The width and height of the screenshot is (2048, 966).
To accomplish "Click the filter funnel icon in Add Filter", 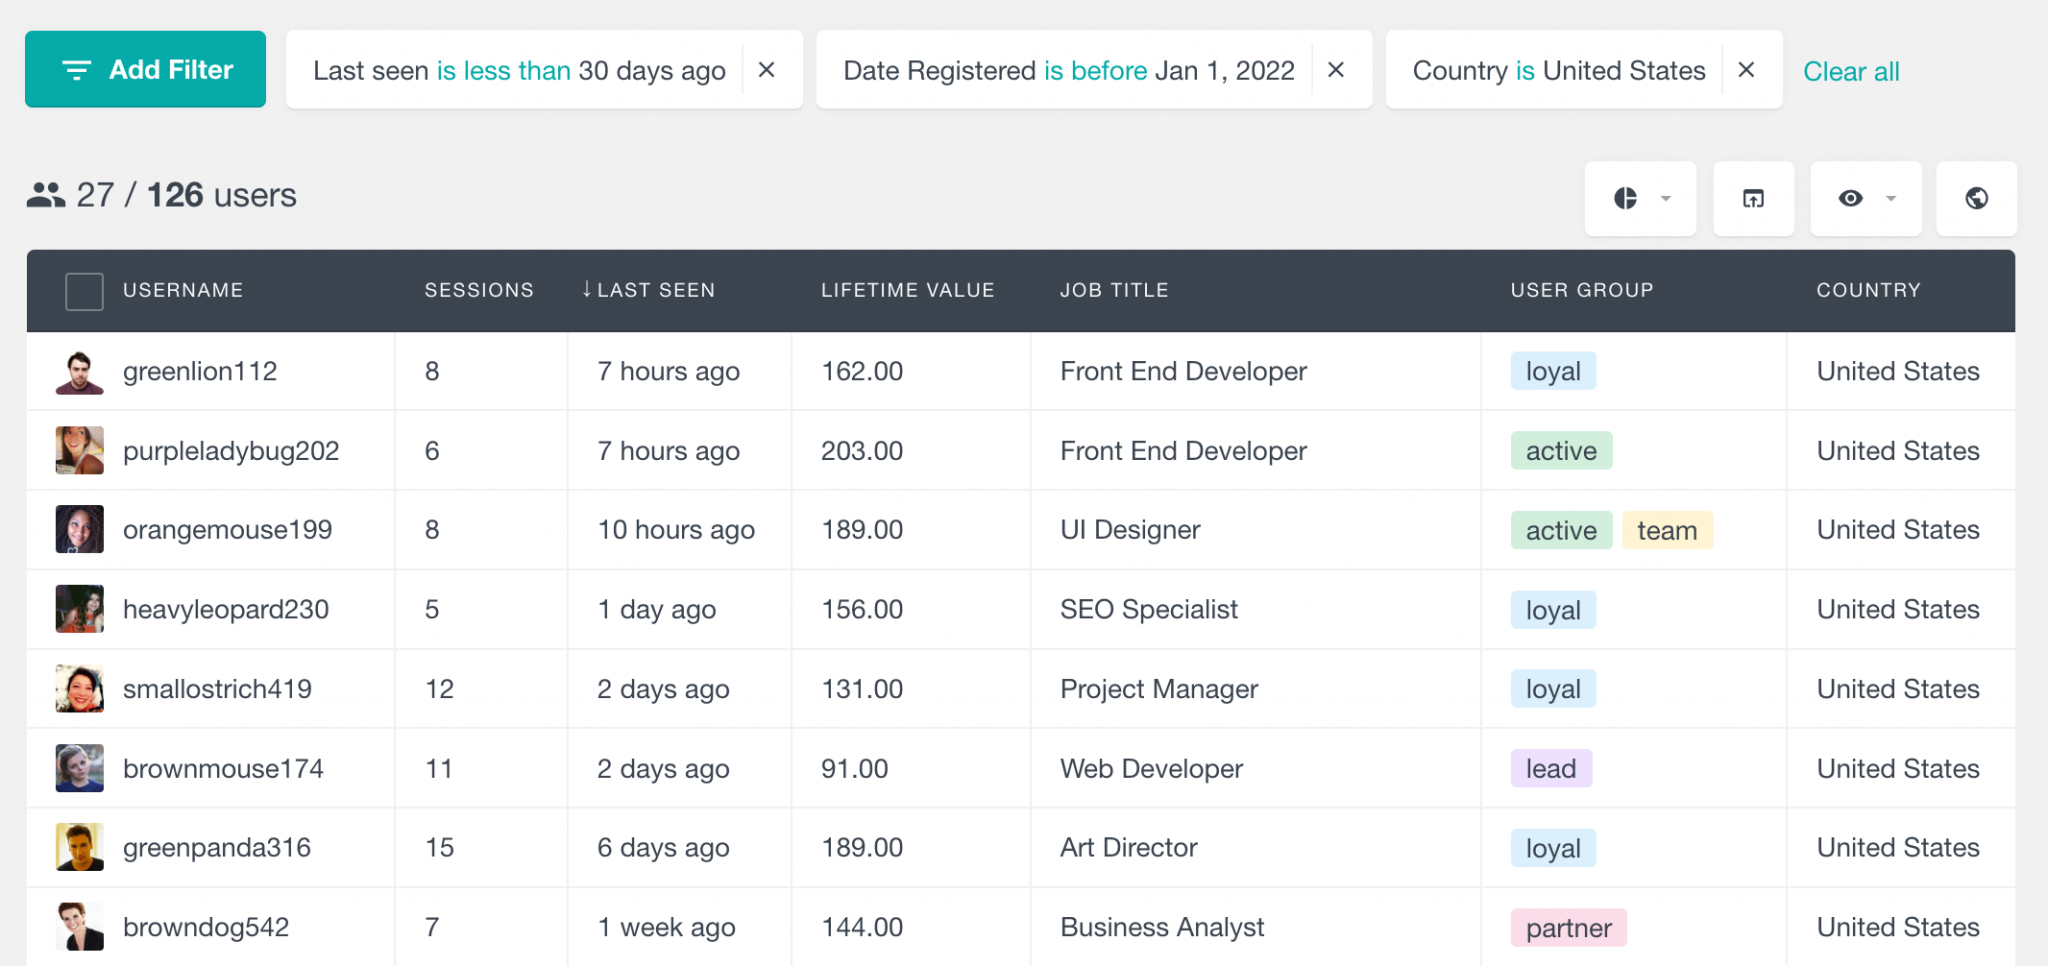I will 77,69.
